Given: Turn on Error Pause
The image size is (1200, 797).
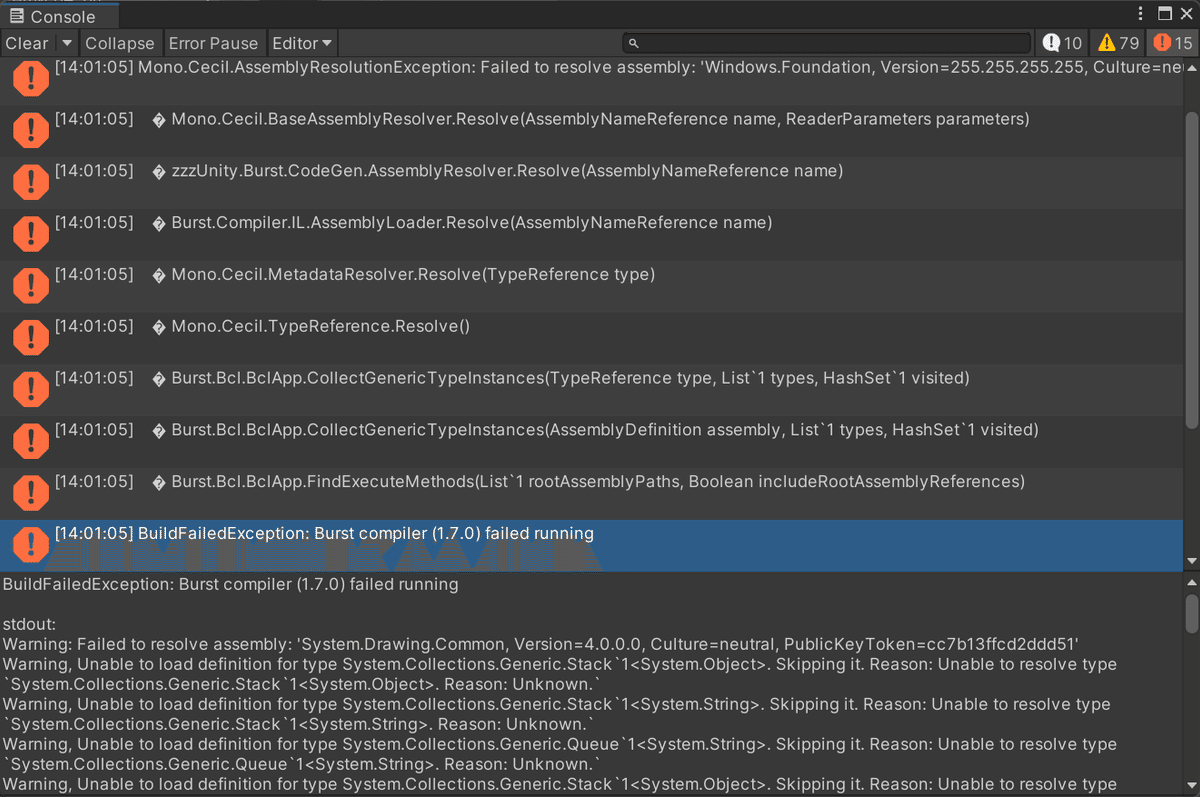Looking at the screenshot, I should coord(213,43).
